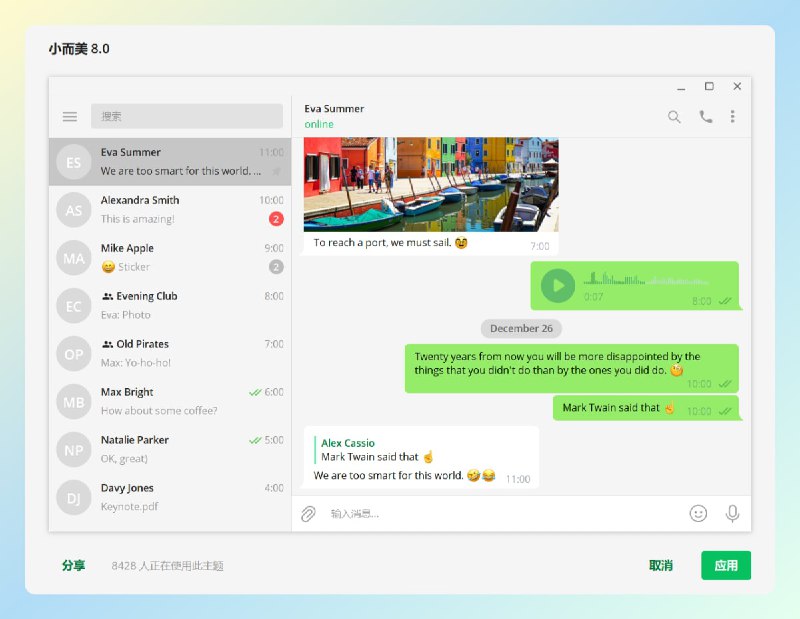Open the Alexandra Smith conversation
The width and height of the screenshot is (800, 619).
170,209
